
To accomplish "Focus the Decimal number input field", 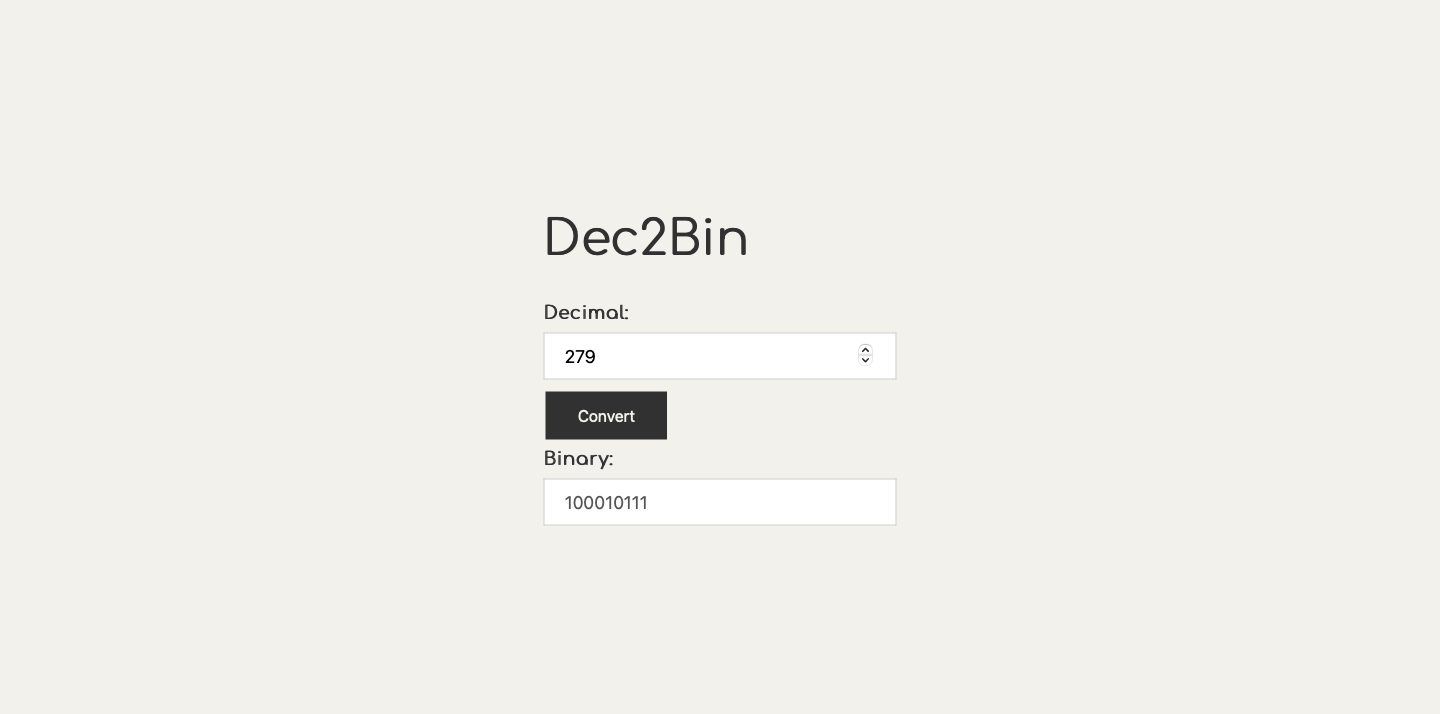I will [720, 356].
